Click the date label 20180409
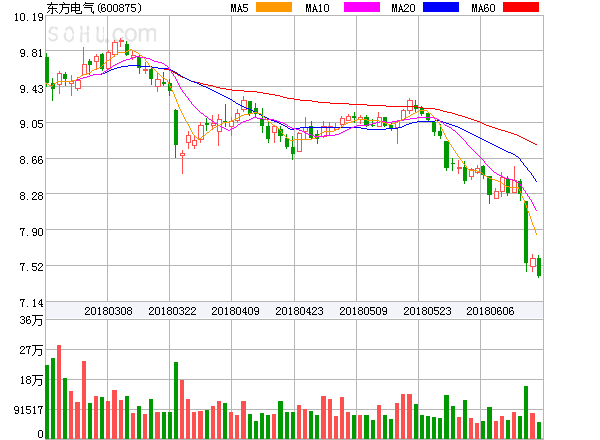Screen dimensions: 600x440 (x=235, y=311)
